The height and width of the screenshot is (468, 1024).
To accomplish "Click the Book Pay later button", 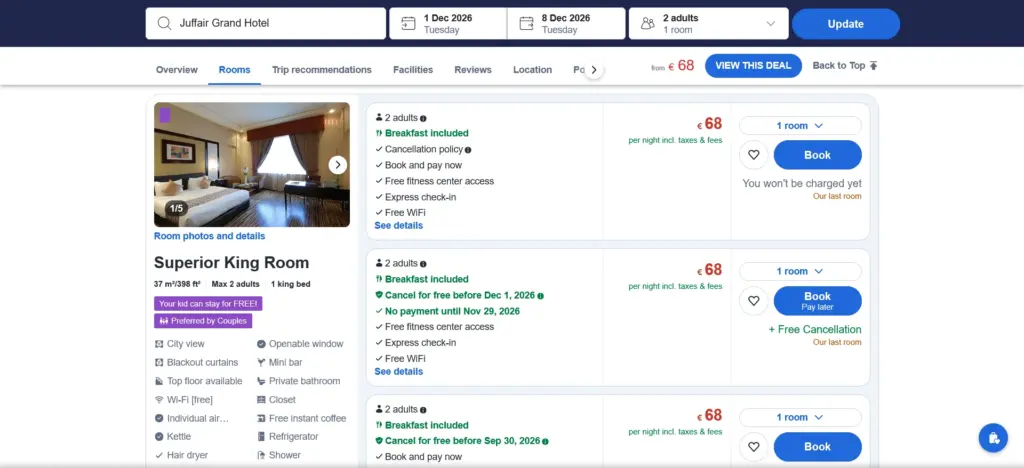I will point(818,300).
